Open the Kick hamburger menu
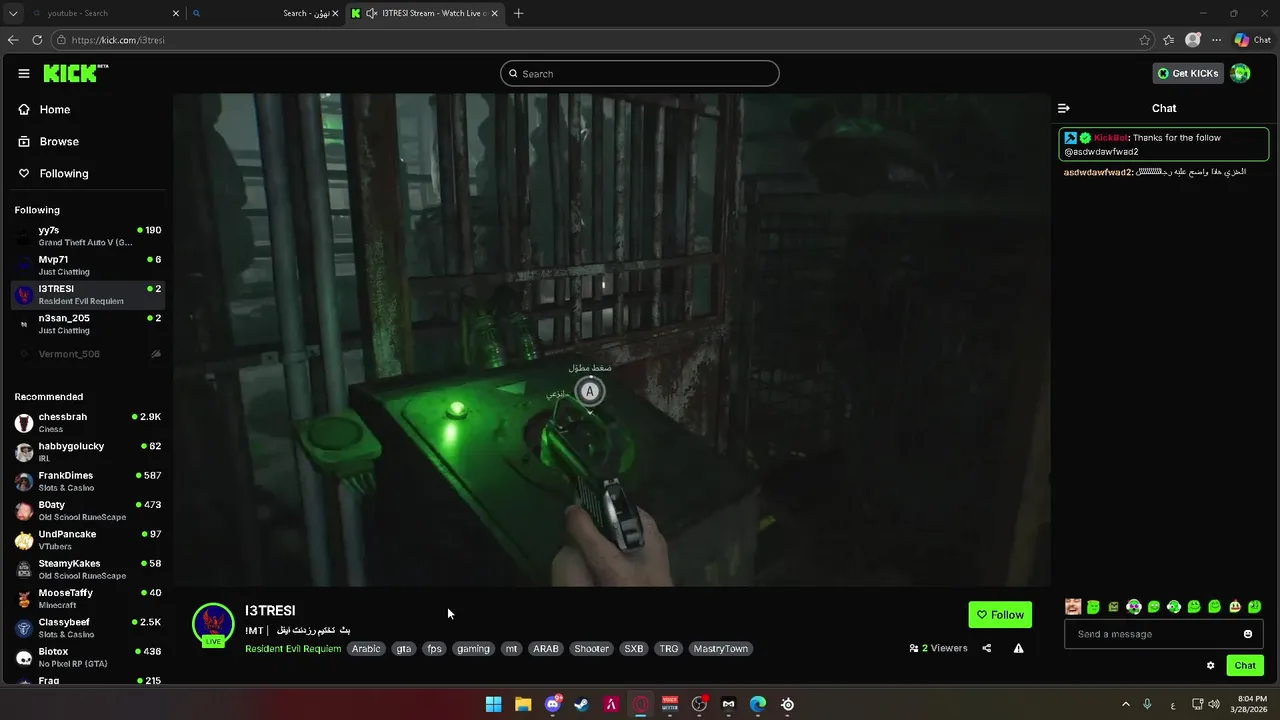Viewport: 1280px width, 720px height. [24, 73]
